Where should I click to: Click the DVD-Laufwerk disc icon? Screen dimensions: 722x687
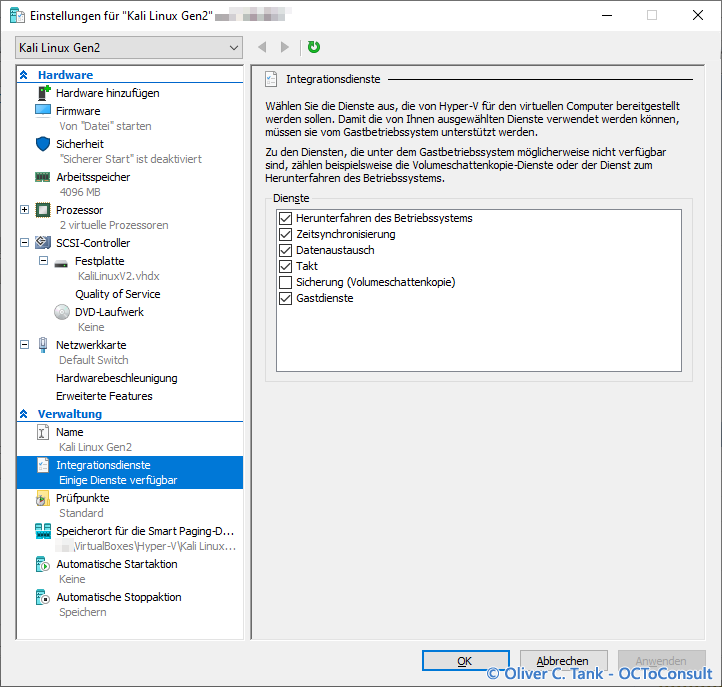(62, 312)
